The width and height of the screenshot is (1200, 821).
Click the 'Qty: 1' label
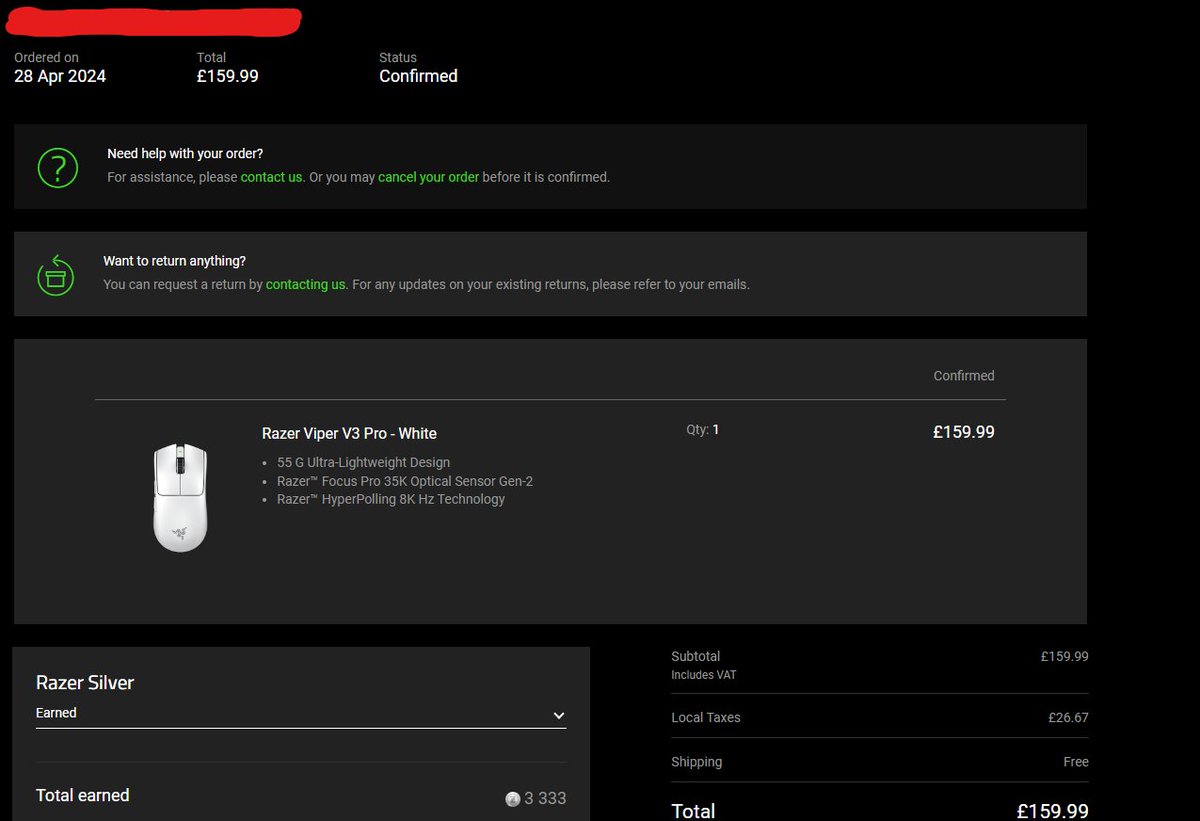tap(703, 430)
